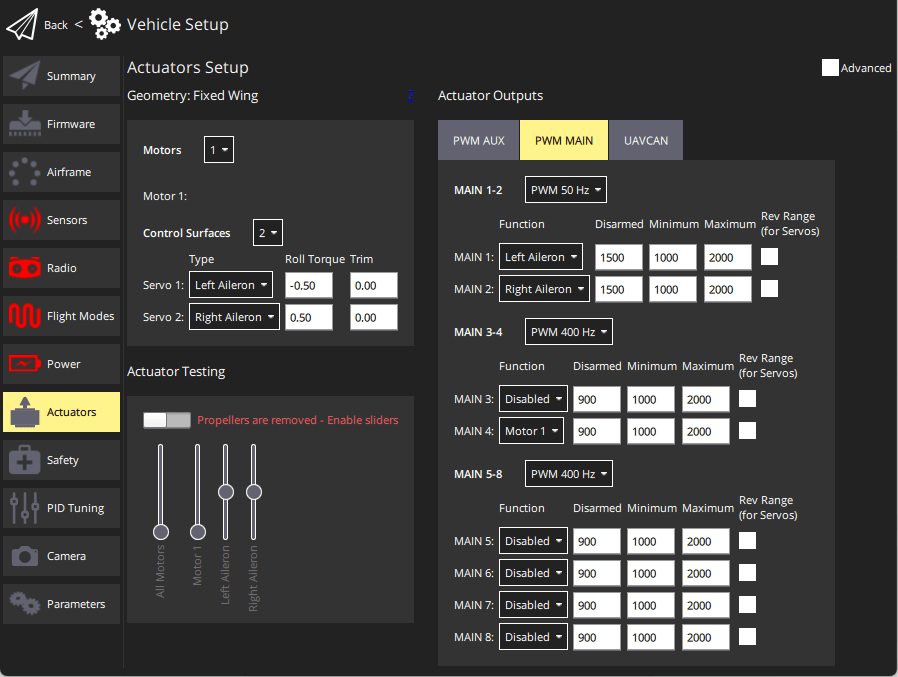This screenshot has height=677, width=898.
Task: Toggle propellers removed enable sliders switch
Action: click(x=166, y=420)
